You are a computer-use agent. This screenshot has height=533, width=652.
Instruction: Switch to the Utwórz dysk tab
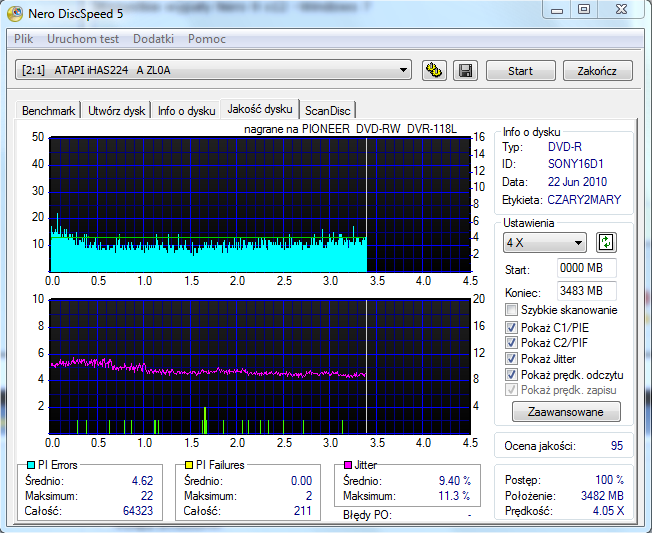coord(116,111)
